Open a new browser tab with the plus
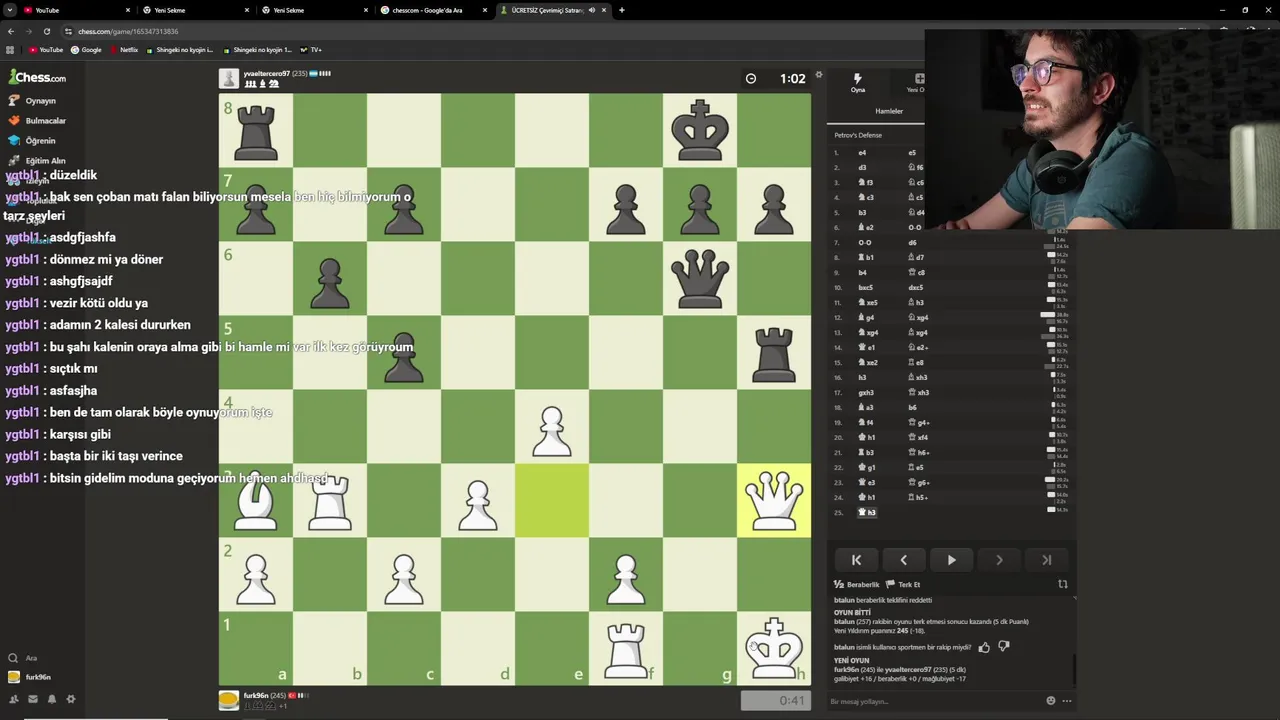Screen dimensions: 1280x720 tap(622, 10)
